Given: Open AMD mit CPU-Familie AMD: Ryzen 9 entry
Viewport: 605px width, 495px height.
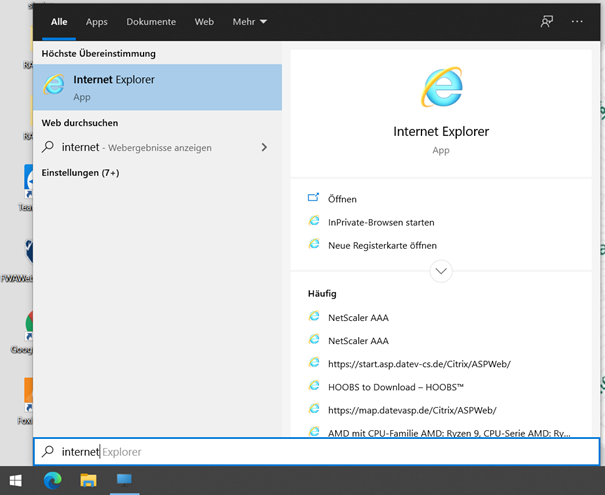Looking at the screenshot, I should pos(449,432).
